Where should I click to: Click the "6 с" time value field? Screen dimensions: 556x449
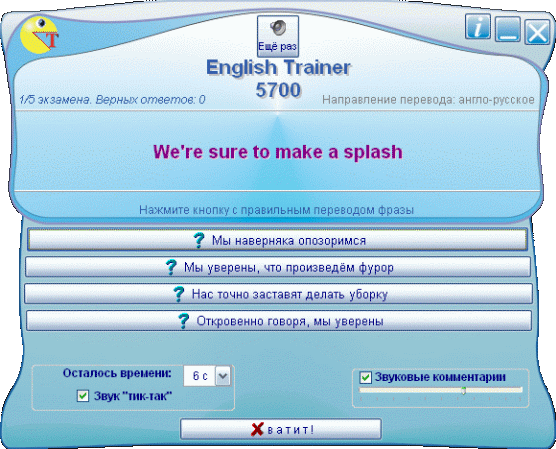(x=200, y=376)
